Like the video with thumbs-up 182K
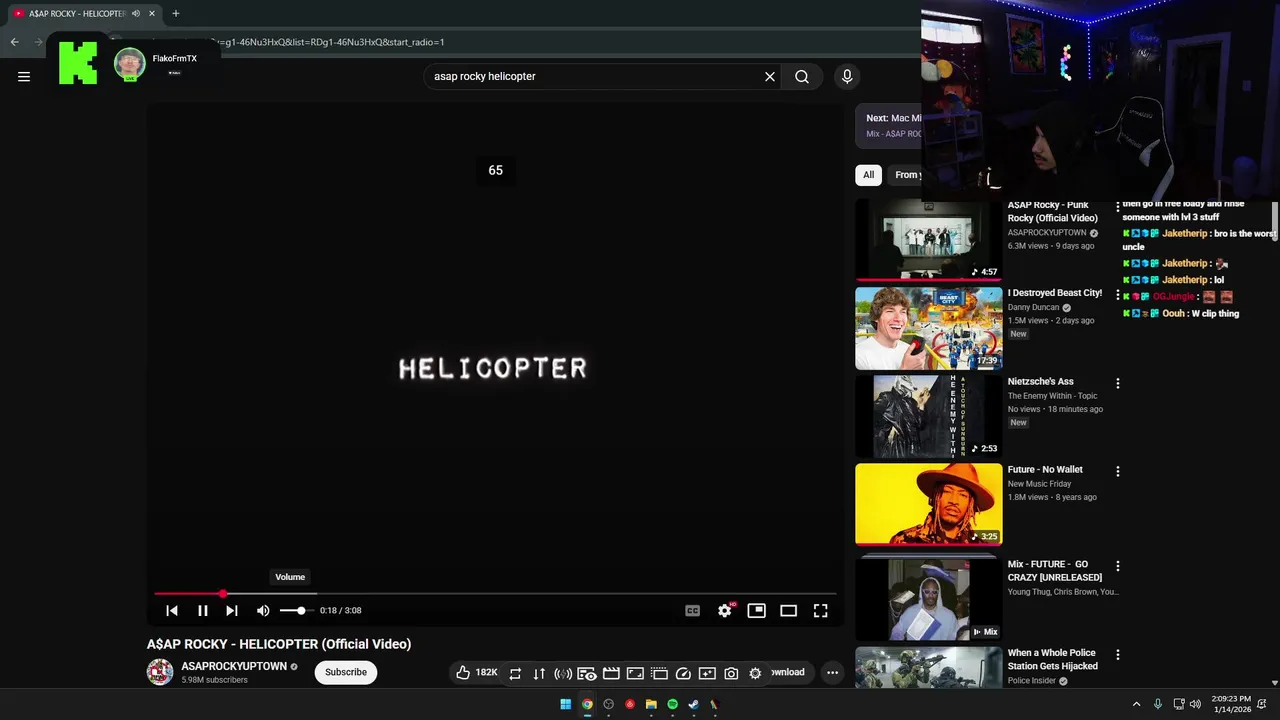The image size is (1280, 720). coord(476,672)
